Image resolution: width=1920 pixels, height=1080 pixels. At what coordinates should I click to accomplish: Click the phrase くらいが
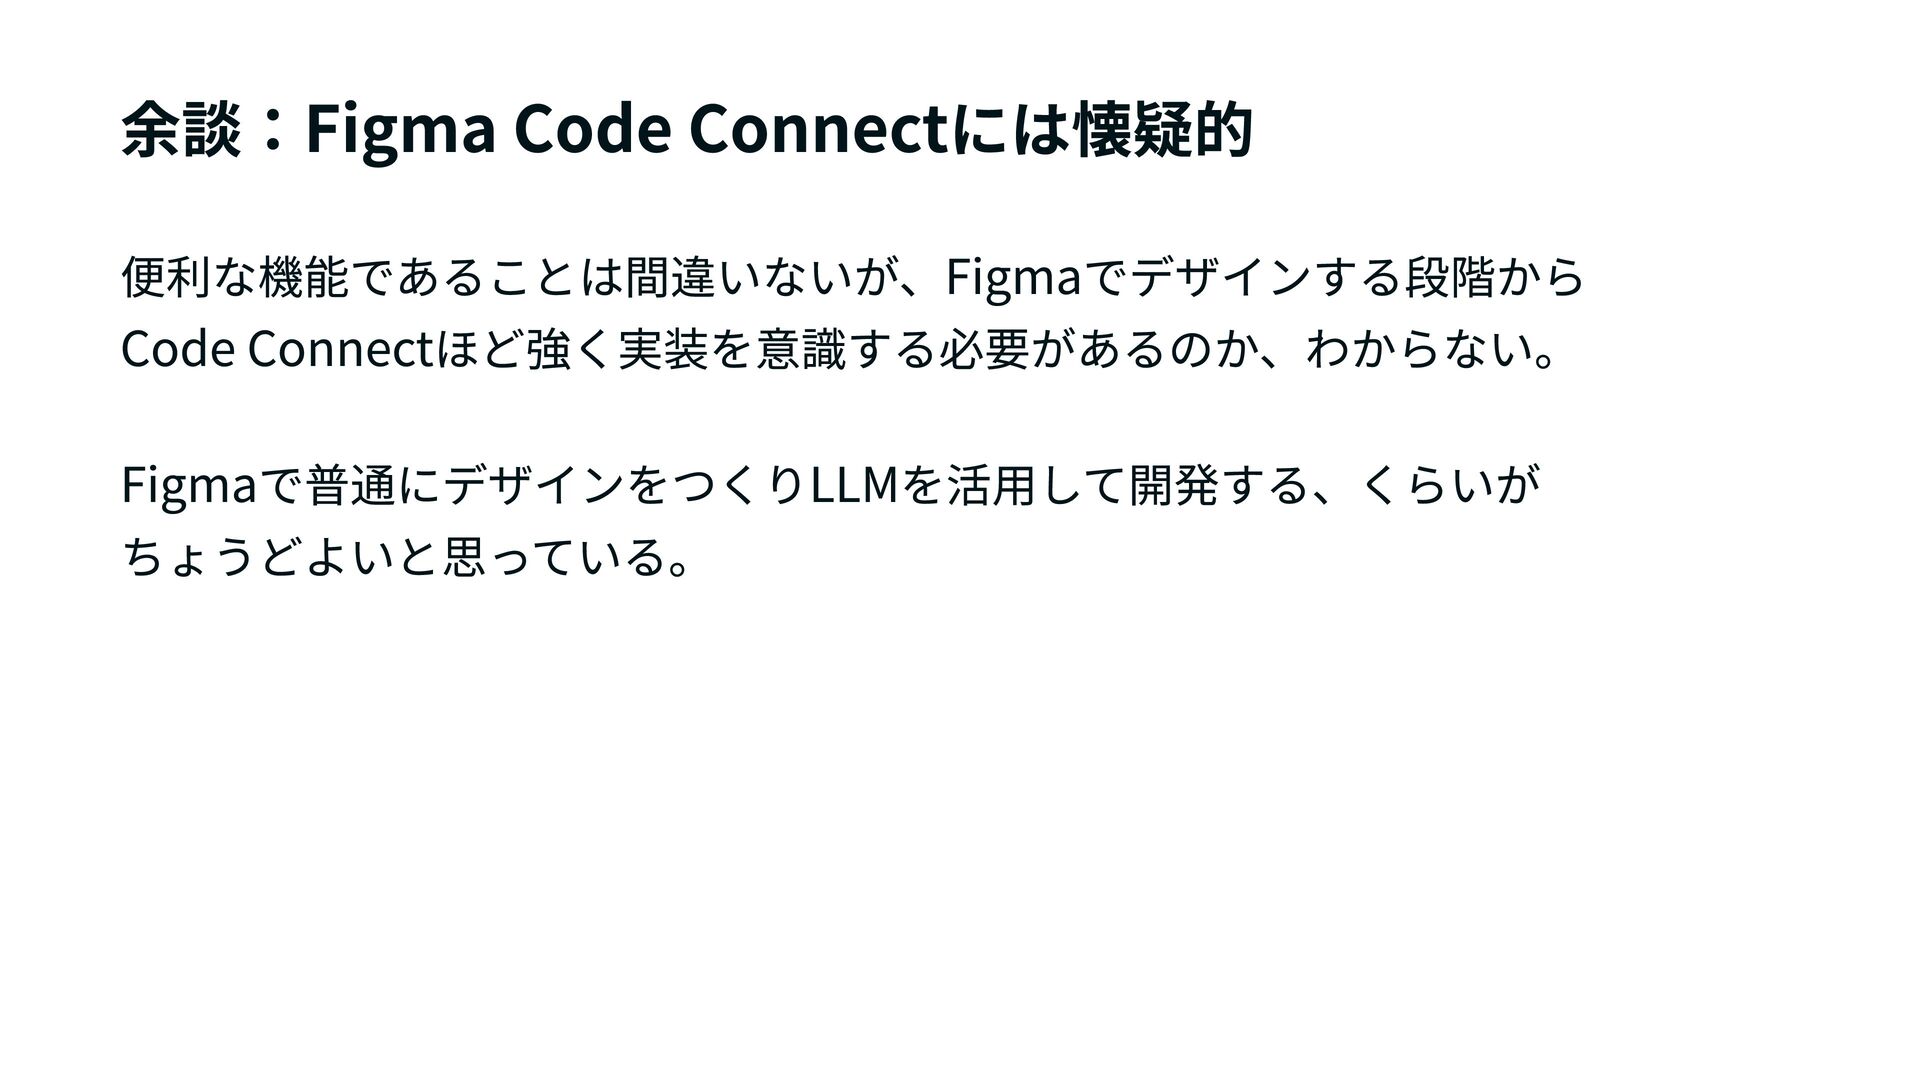click(x=1447, y=486)
